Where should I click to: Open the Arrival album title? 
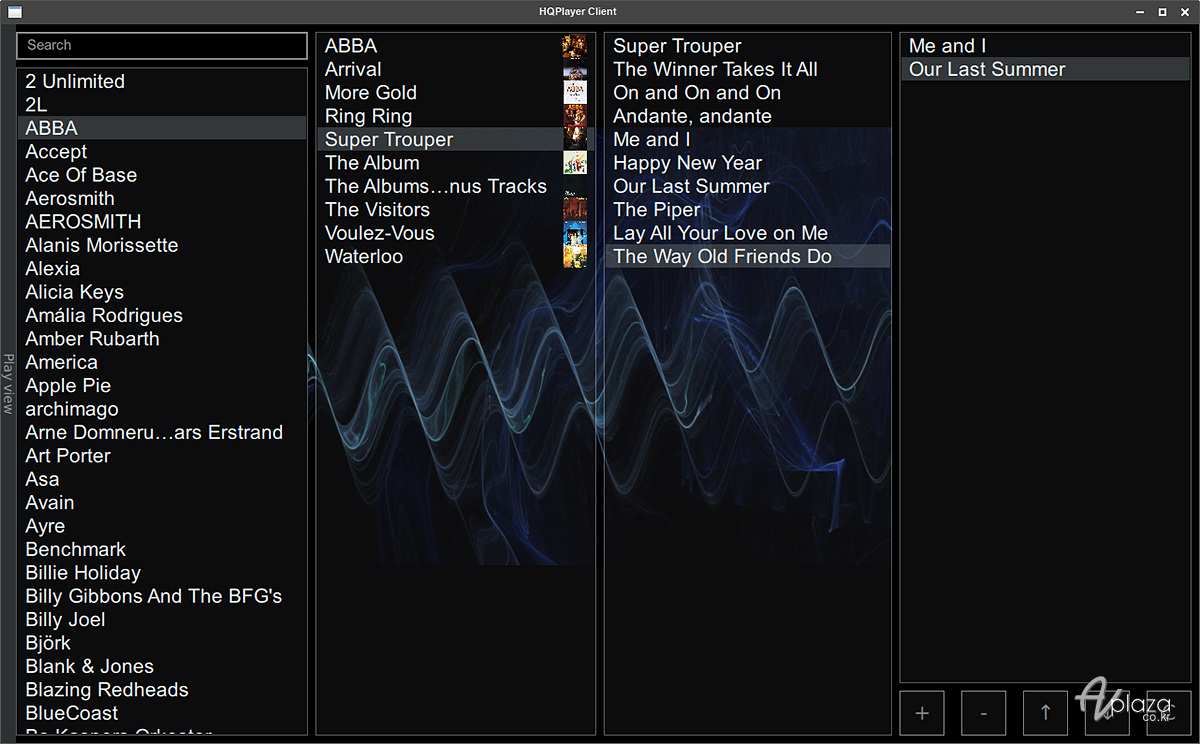(353, 70)
